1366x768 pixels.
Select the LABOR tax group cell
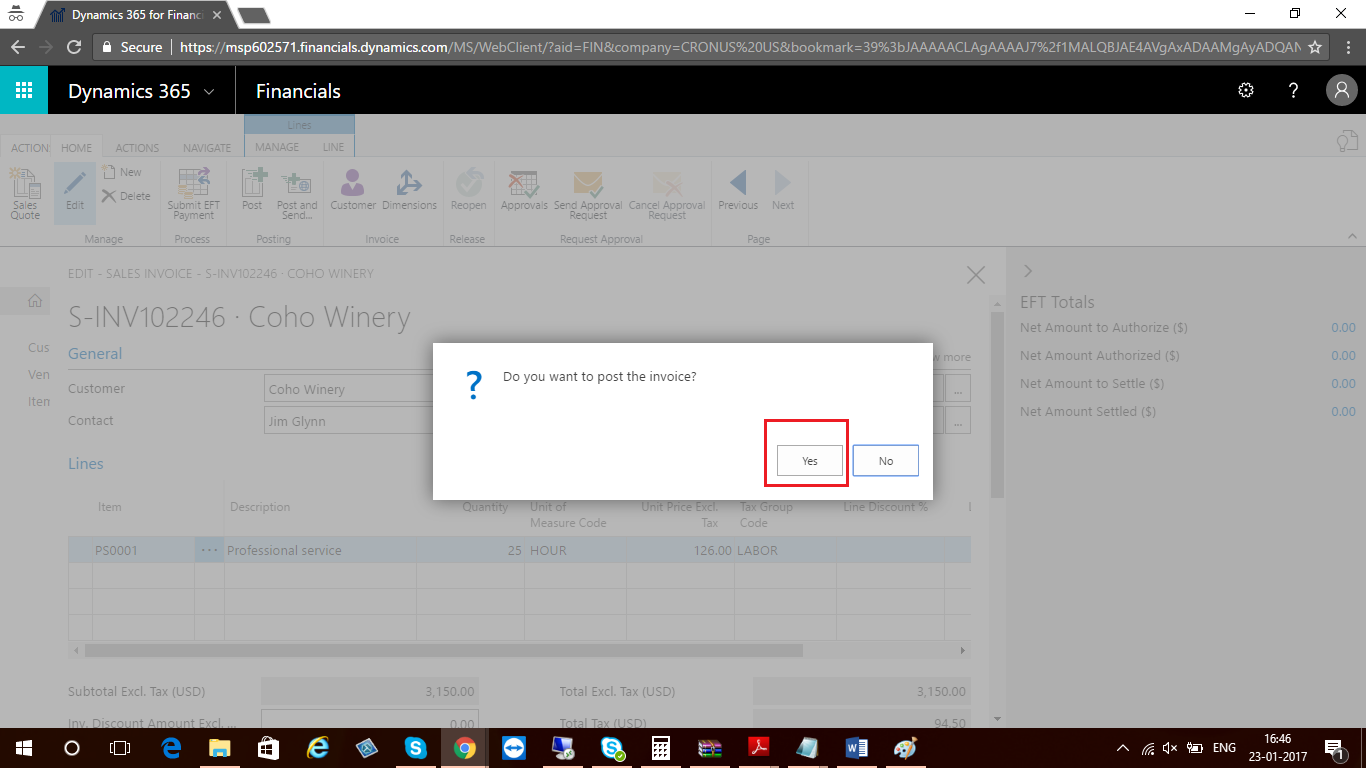[786, 550]
